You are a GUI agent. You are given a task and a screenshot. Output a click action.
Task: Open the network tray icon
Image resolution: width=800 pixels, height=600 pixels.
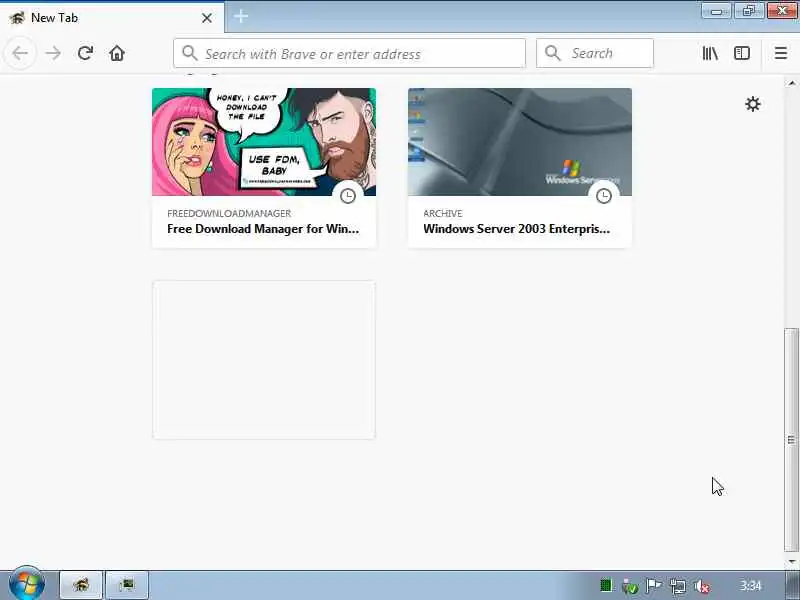(x=678, y=587)
